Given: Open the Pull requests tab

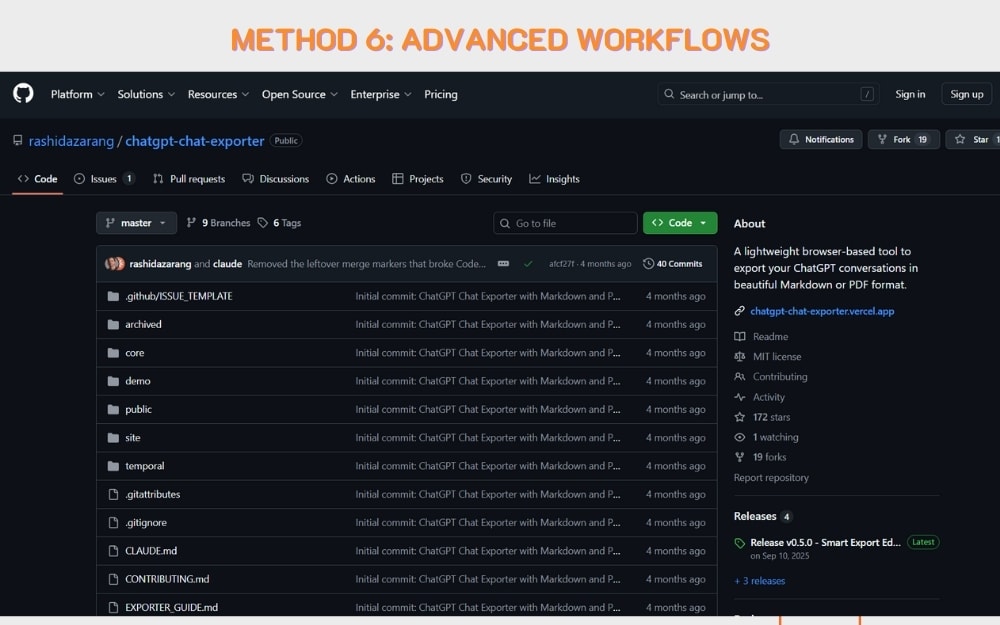Looking at the screenshot, I should point(189,179).
